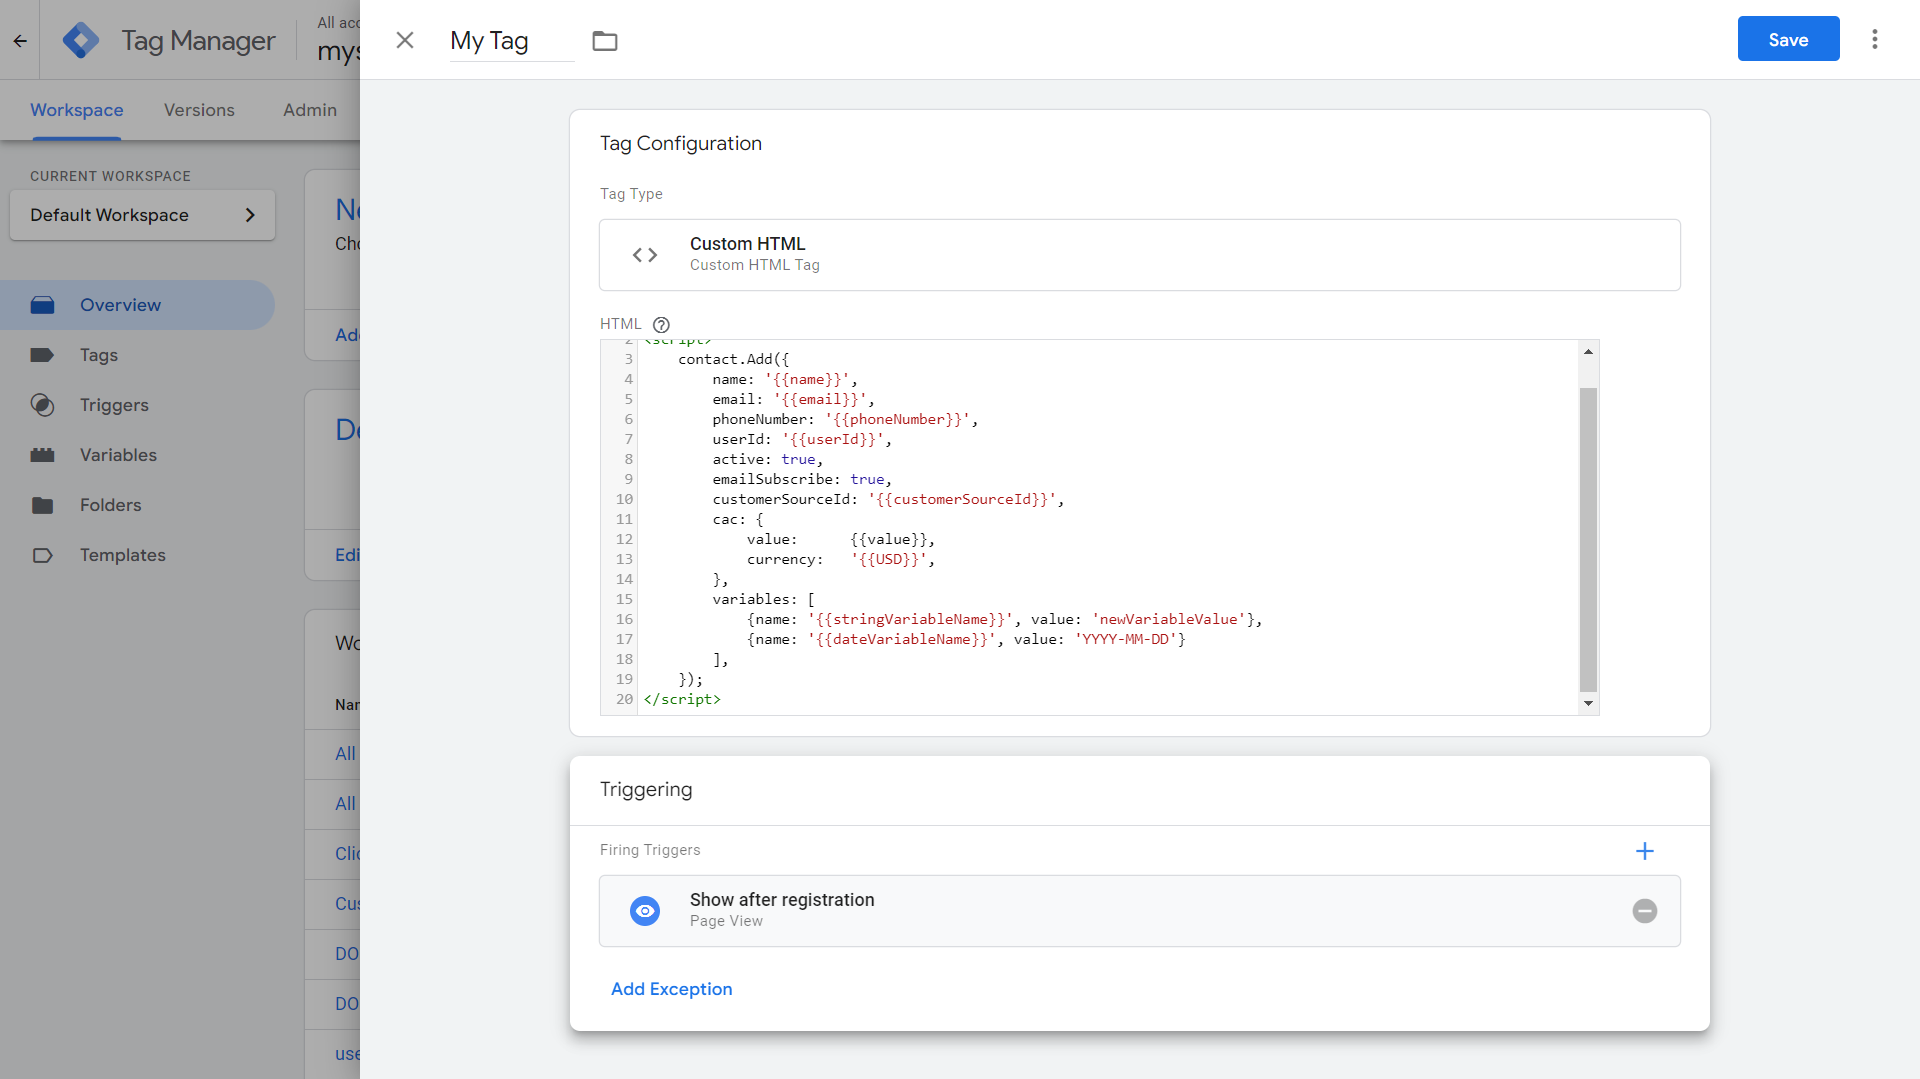
Task: Click the Add Exception link
Action: (671, 989)
